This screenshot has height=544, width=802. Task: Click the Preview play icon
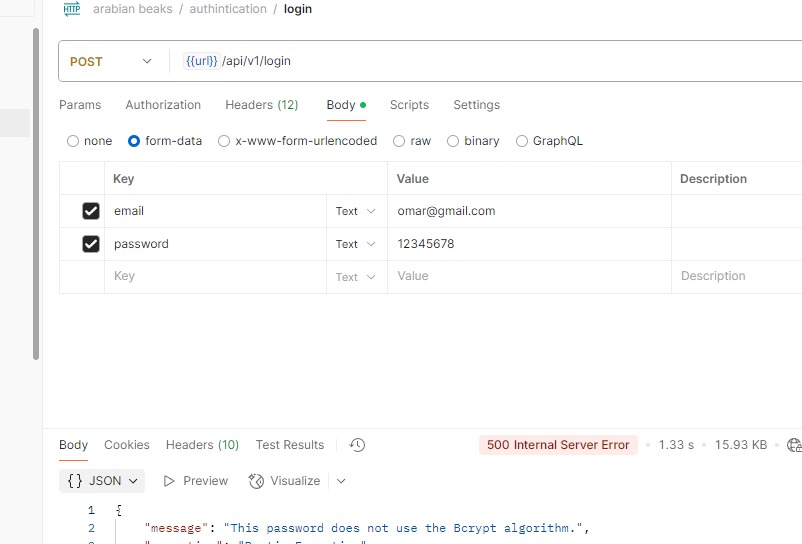click(x=169, y=481)
